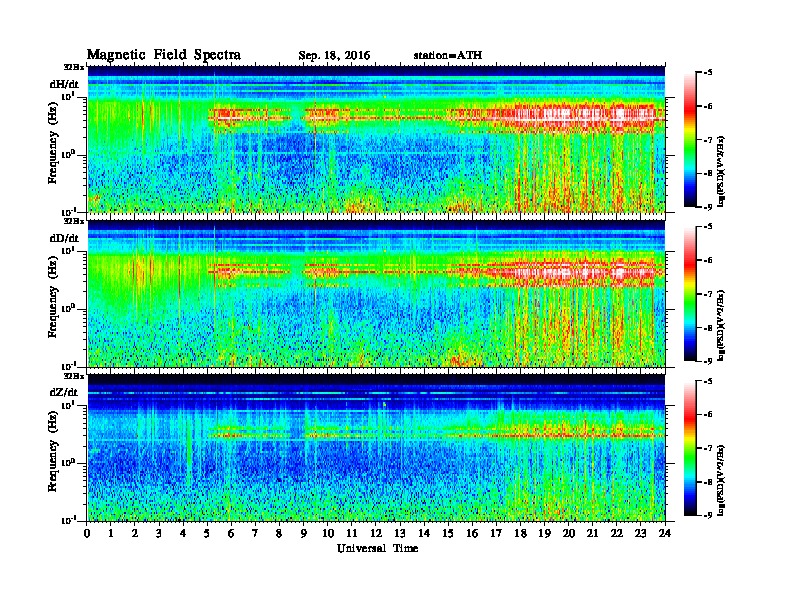Click the -6 tick on the dD/dt color scale
Viewport: 792px width, 612px height.
click(709, 260)
